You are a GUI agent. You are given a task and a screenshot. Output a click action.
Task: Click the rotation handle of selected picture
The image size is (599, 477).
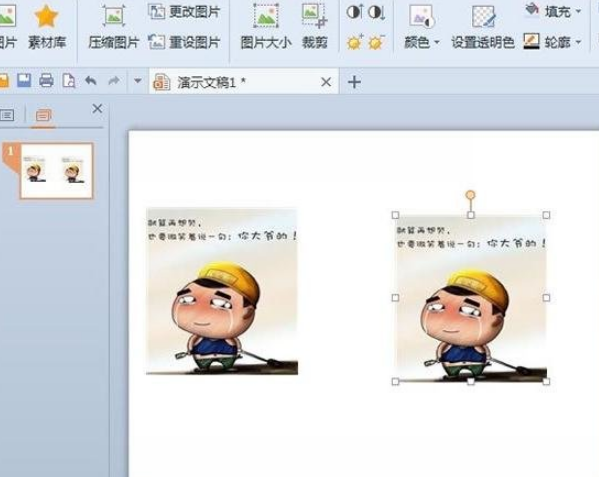(471, 195)
